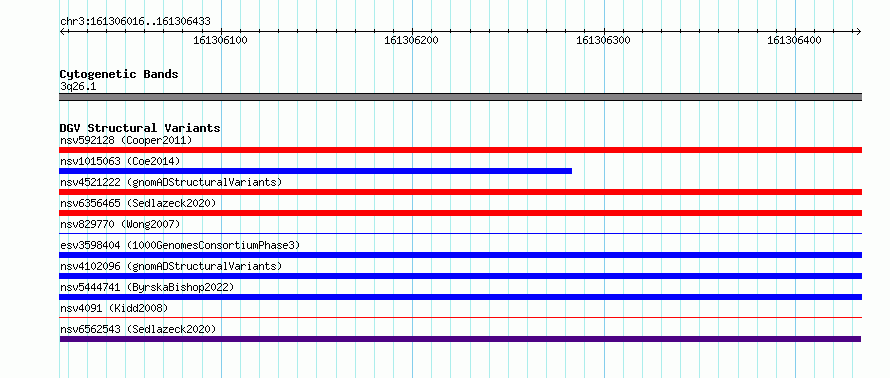Click the right arrowhead of the ruler
The height and width of the screenshot is (378, 890).
[x=858, y=31]
